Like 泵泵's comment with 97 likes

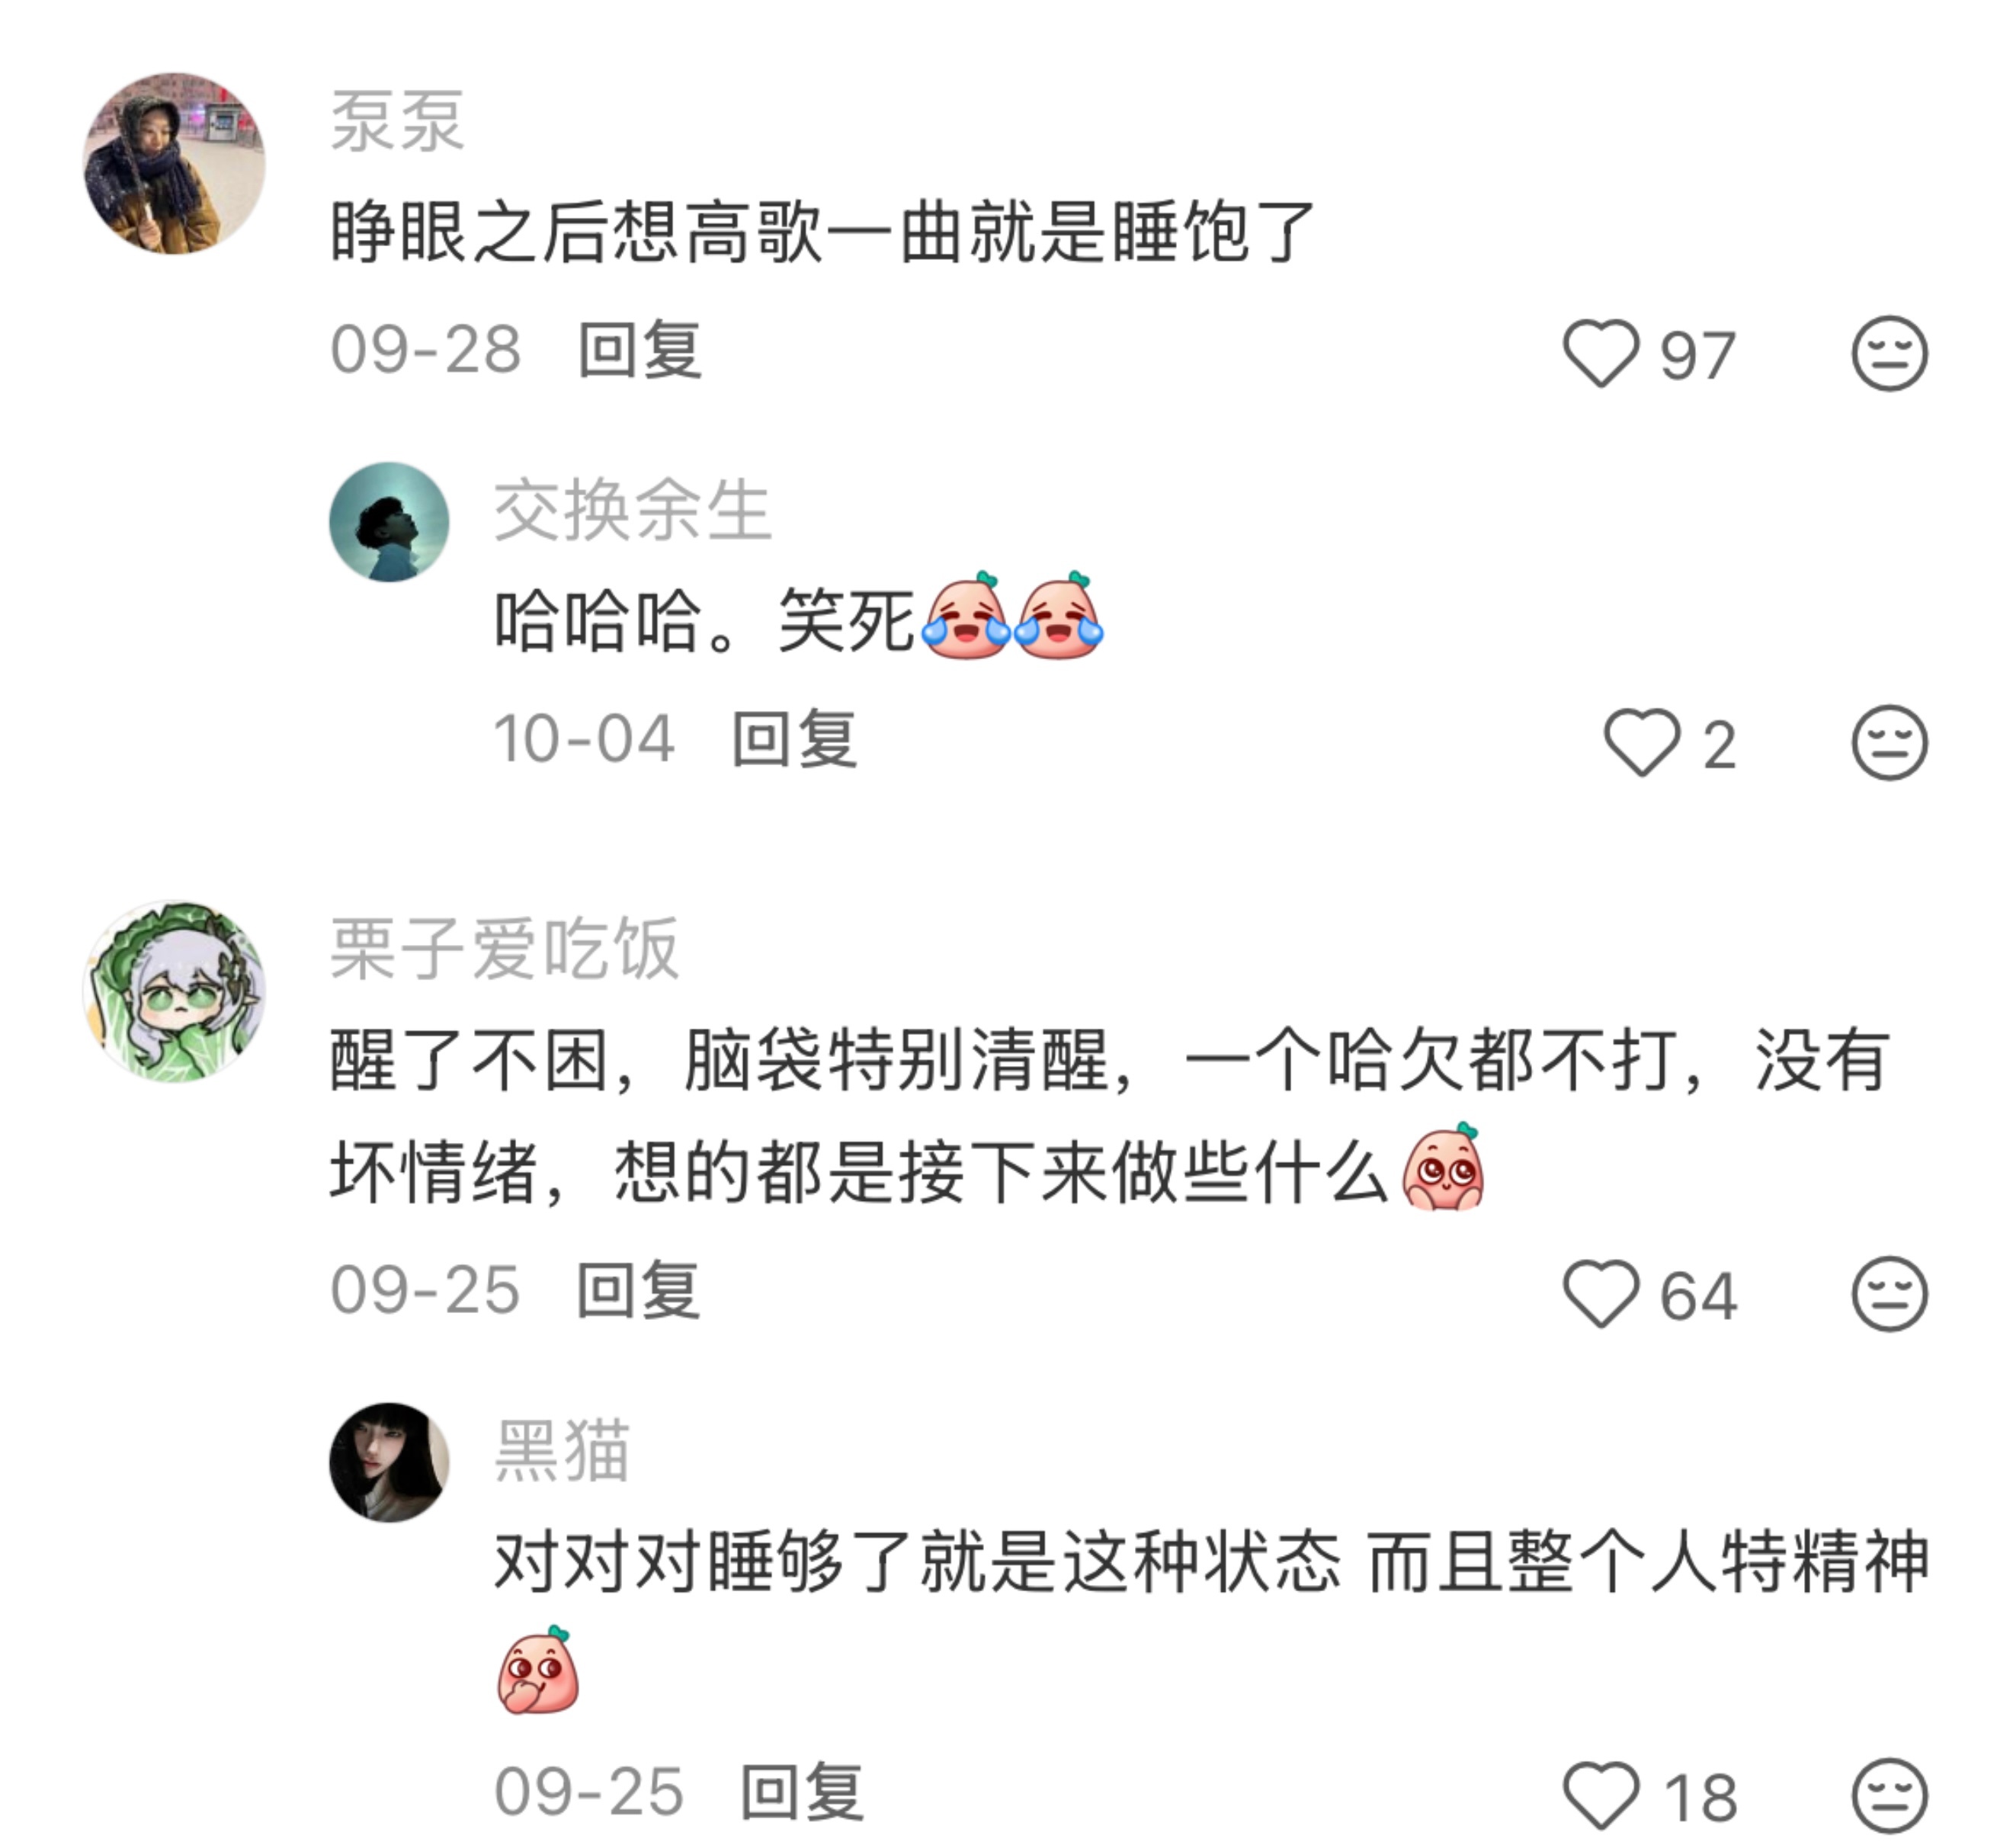pos(1601,353)
